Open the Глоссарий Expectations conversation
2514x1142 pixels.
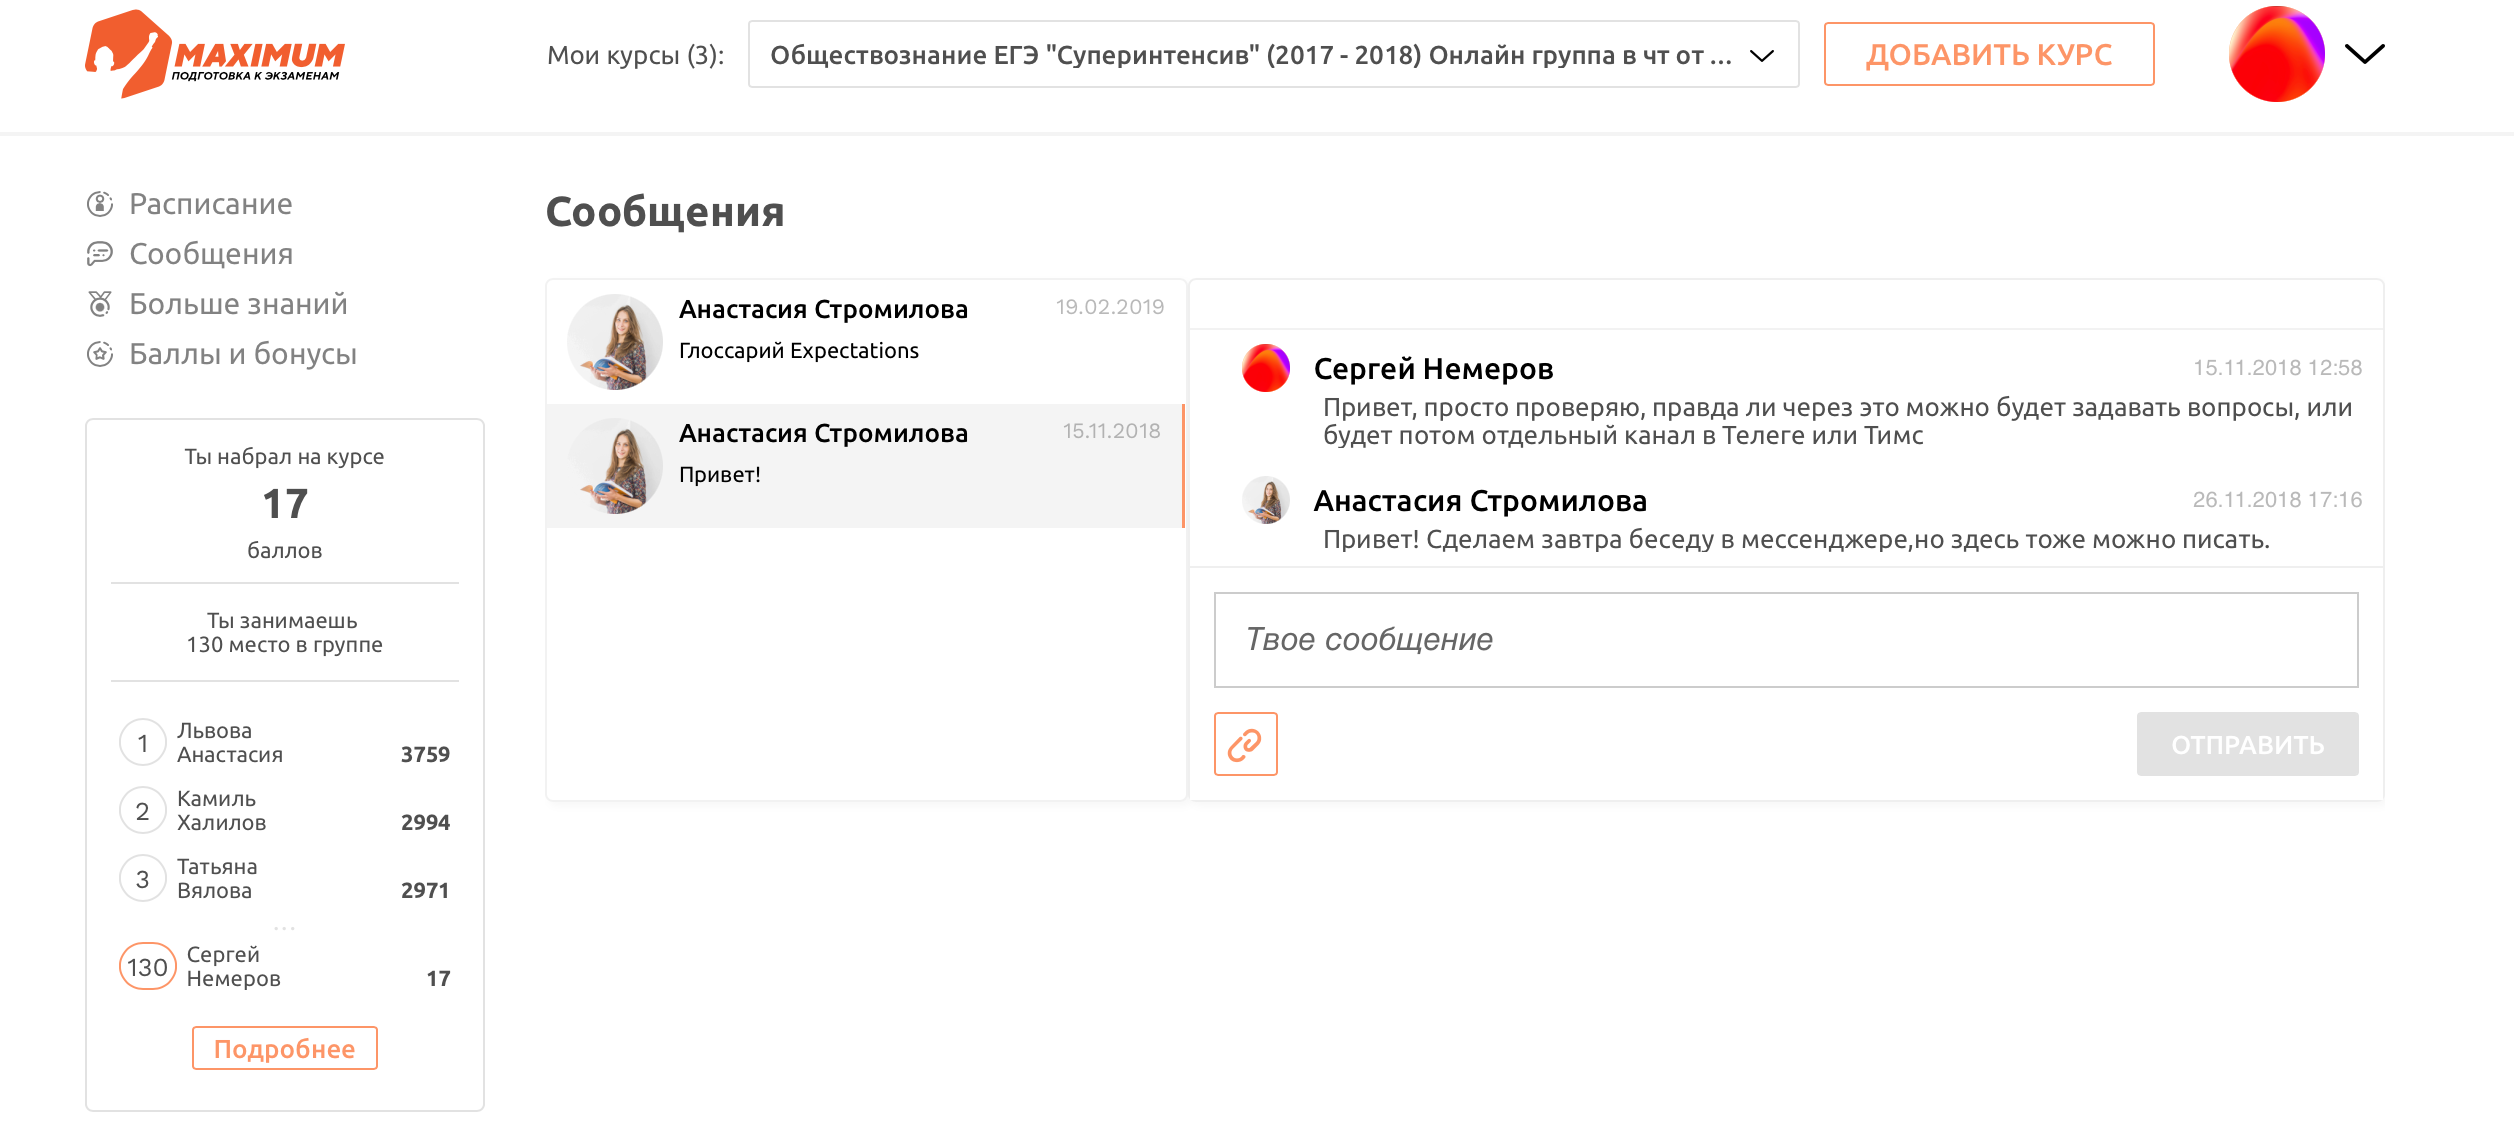[865, 342]
